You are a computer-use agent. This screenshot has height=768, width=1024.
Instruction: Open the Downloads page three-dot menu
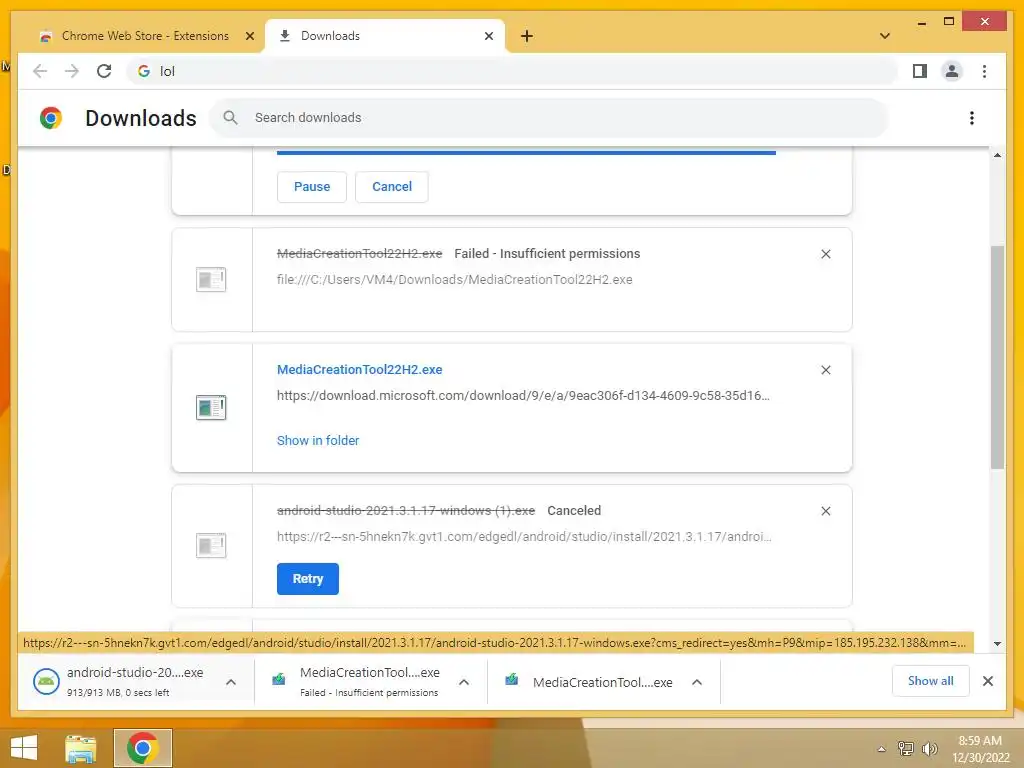click(x=972, y=118)
